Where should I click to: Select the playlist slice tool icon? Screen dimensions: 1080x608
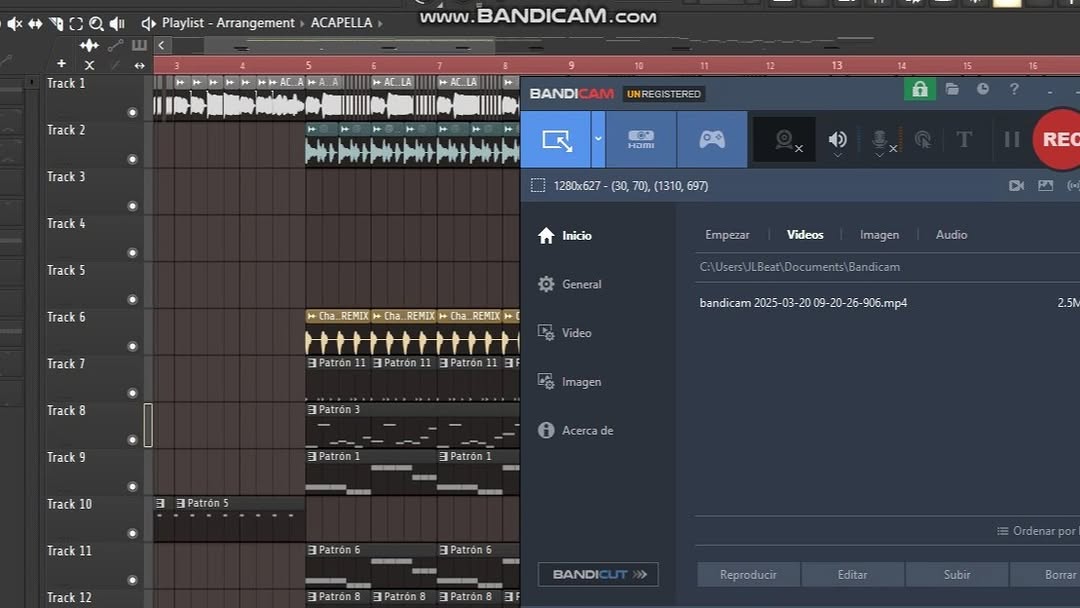56,23
